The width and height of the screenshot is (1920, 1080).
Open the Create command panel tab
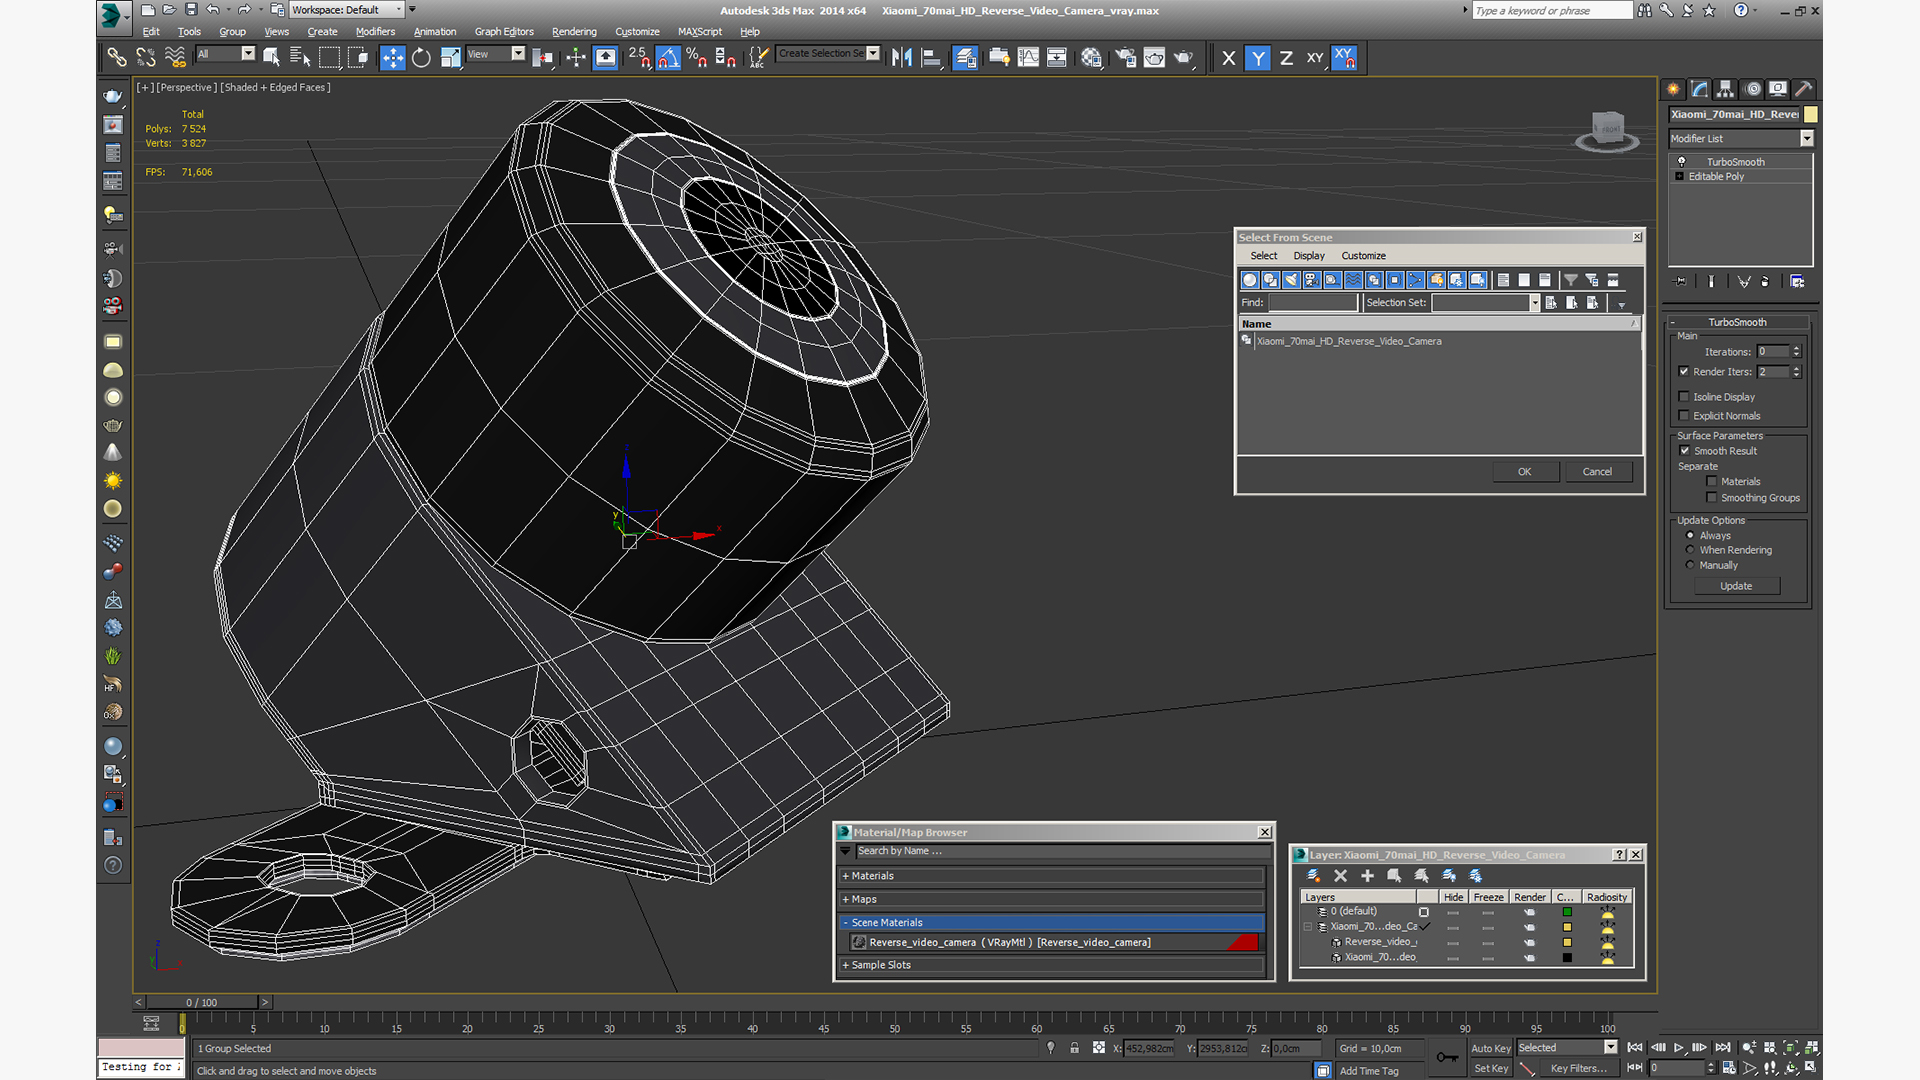point(1673,89)
